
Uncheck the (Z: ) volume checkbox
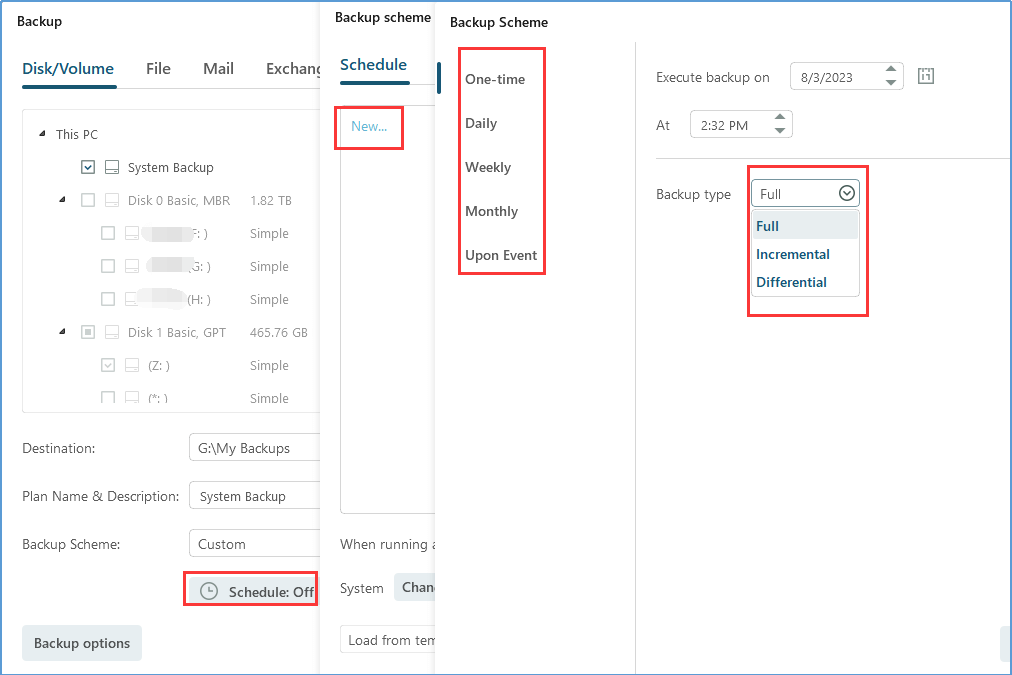click(x=108, y=365)
